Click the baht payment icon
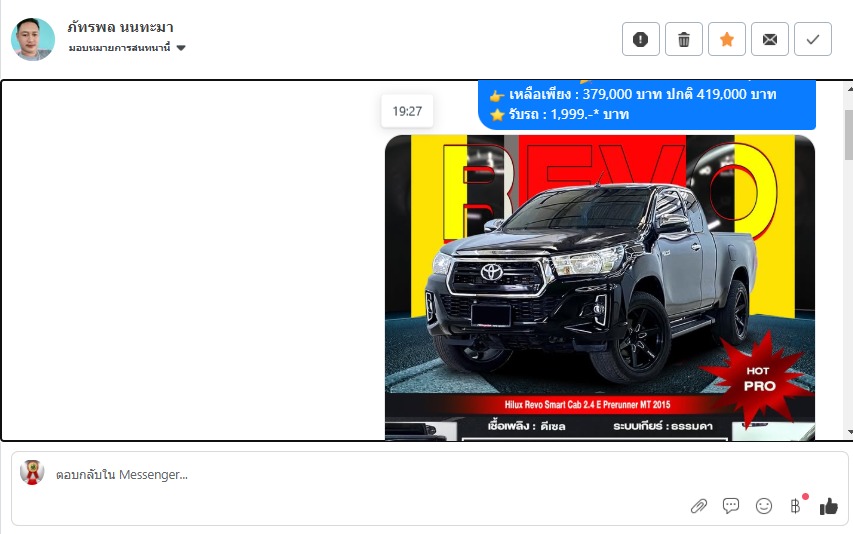The height and width of the screenshot is (534, 853). coord(795,506)
